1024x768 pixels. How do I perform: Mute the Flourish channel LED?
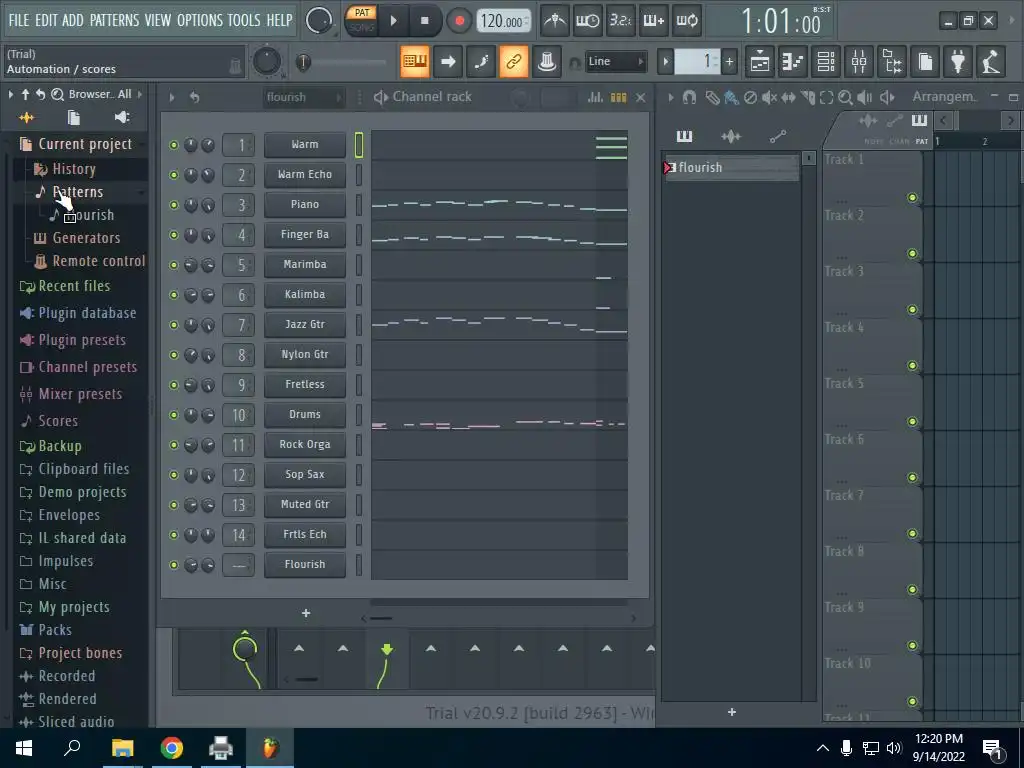174,565
